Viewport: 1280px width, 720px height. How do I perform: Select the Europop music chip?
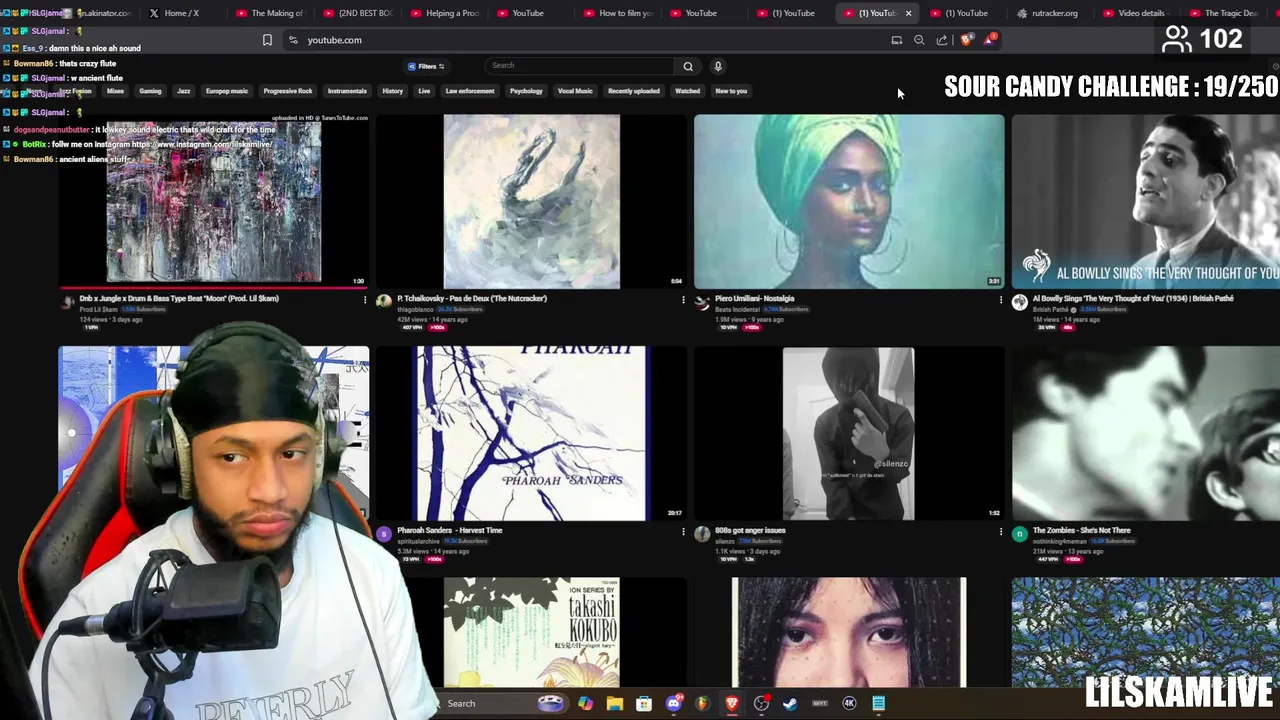coord(227,91)
